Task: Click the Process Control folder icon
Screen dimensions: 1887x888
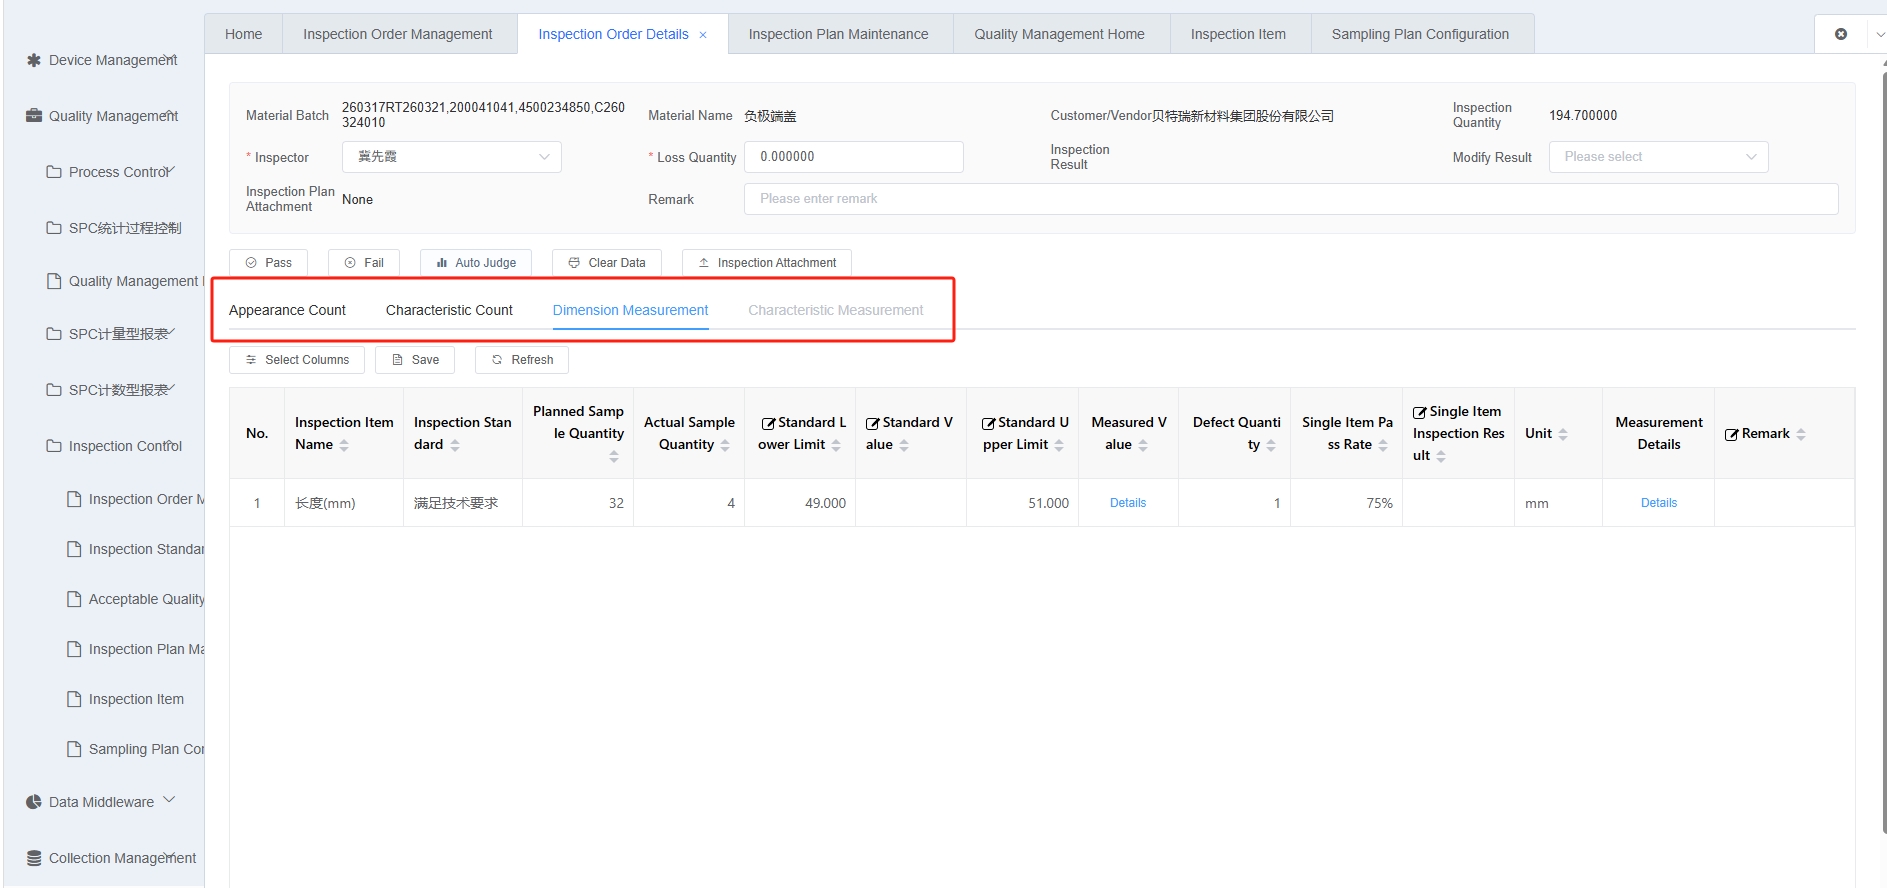Action: point(54,172)
